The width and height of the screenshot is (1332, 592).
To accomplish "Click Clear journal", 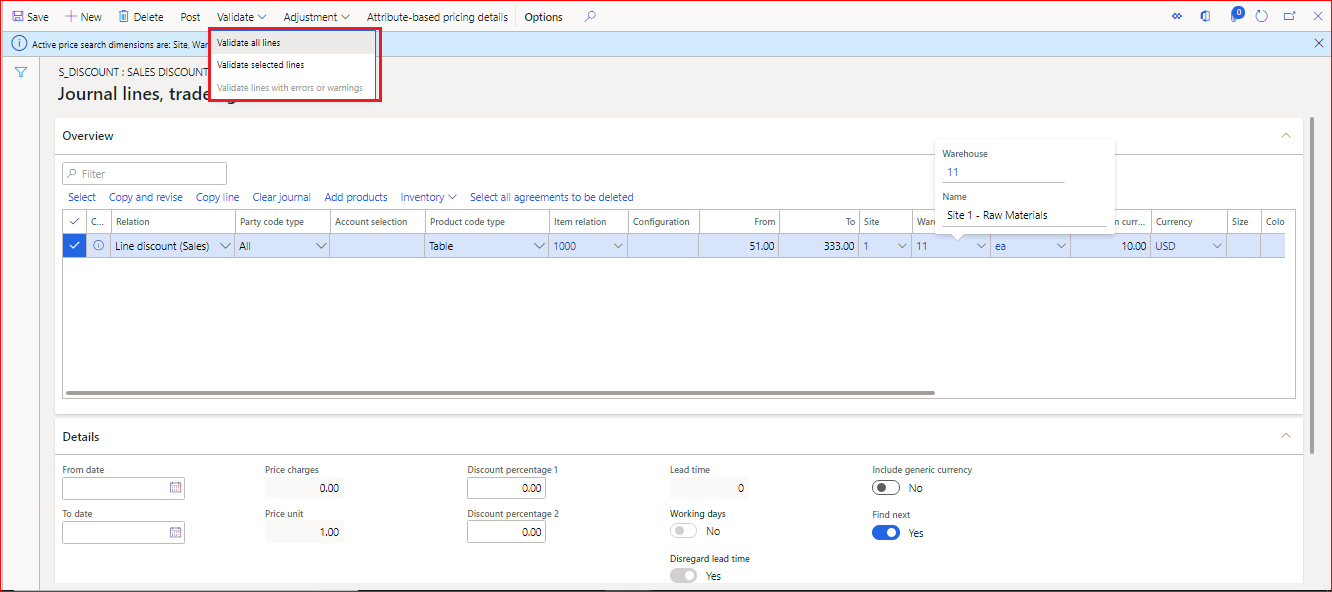I will point(281,197).
